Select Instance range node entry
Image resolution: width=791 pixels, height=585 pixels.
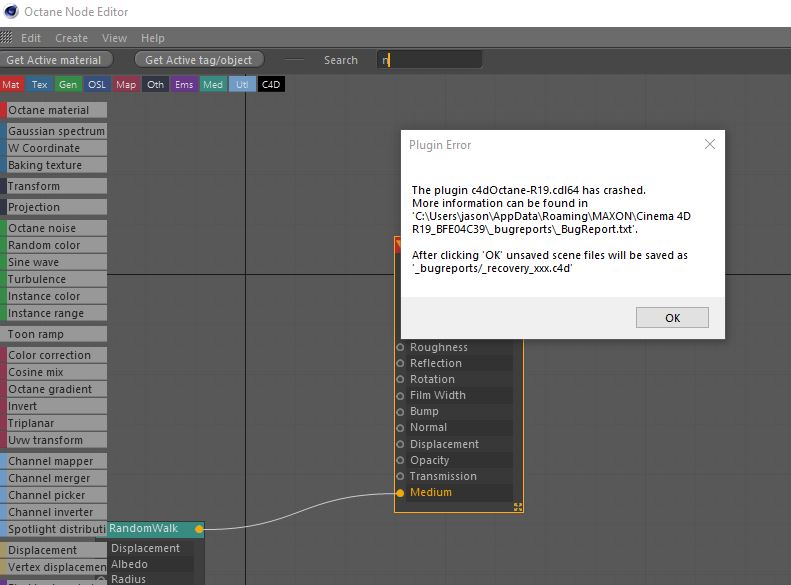click(x=53, y=313)
